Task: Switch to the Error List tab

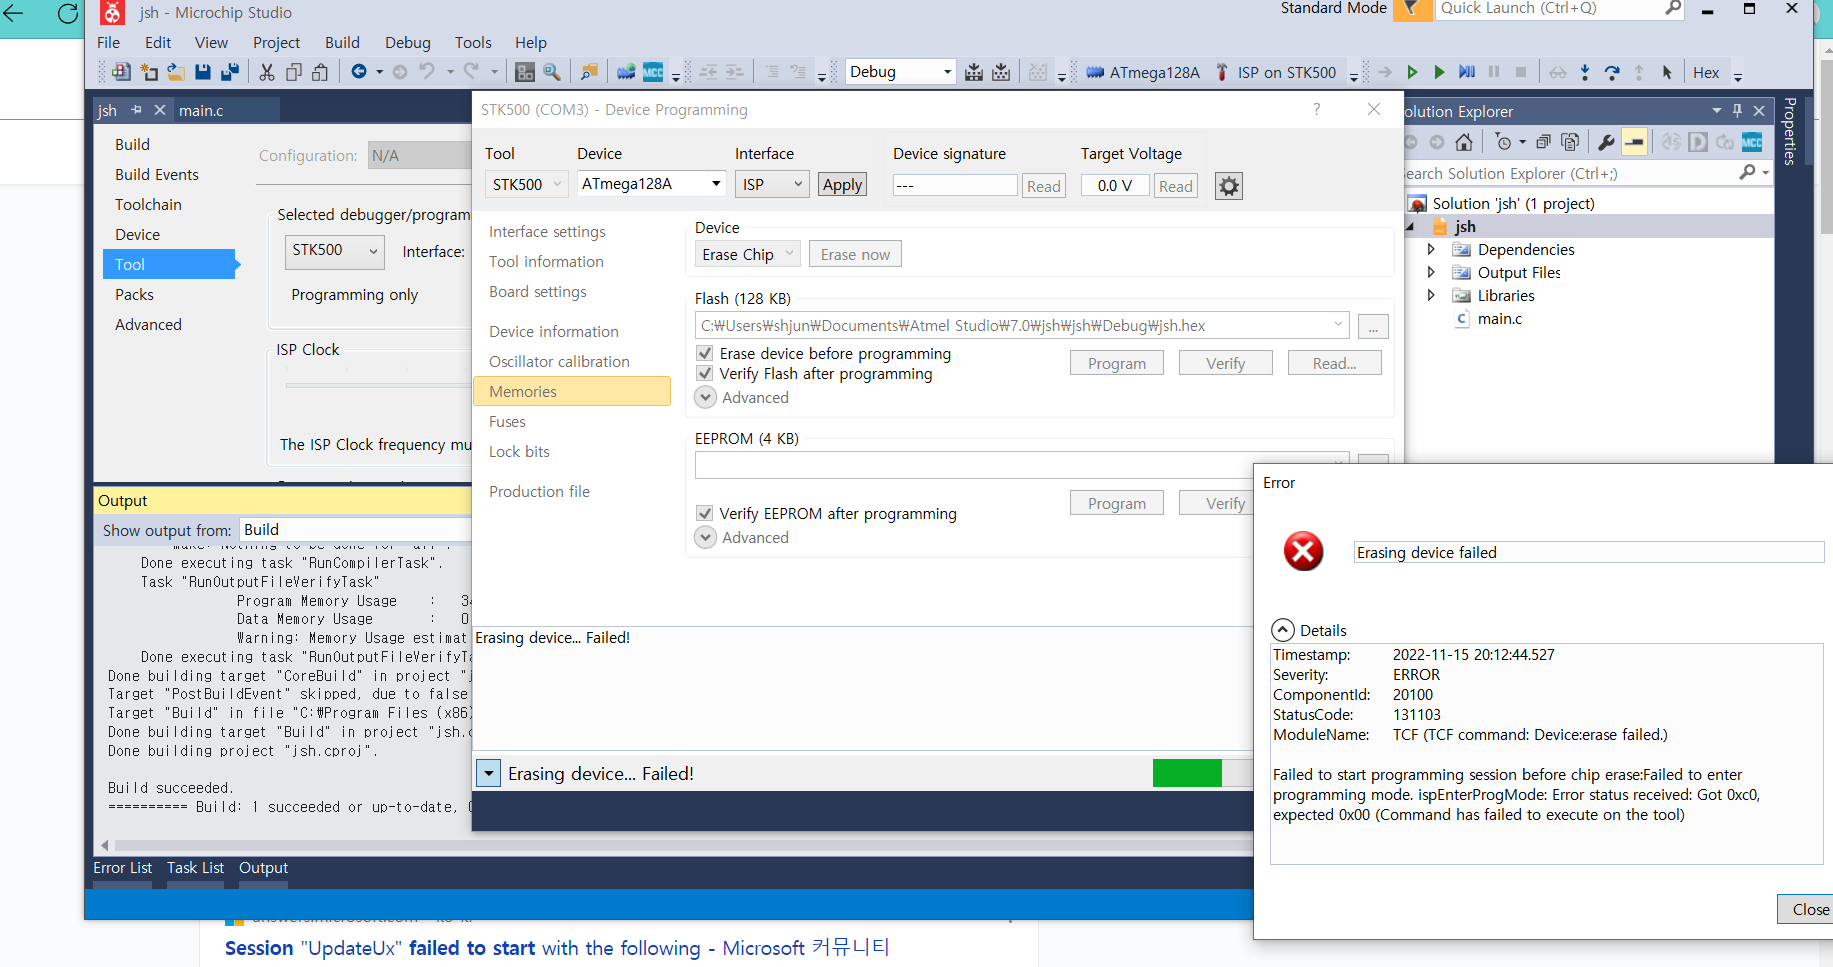Action: (x=123, y=868)
